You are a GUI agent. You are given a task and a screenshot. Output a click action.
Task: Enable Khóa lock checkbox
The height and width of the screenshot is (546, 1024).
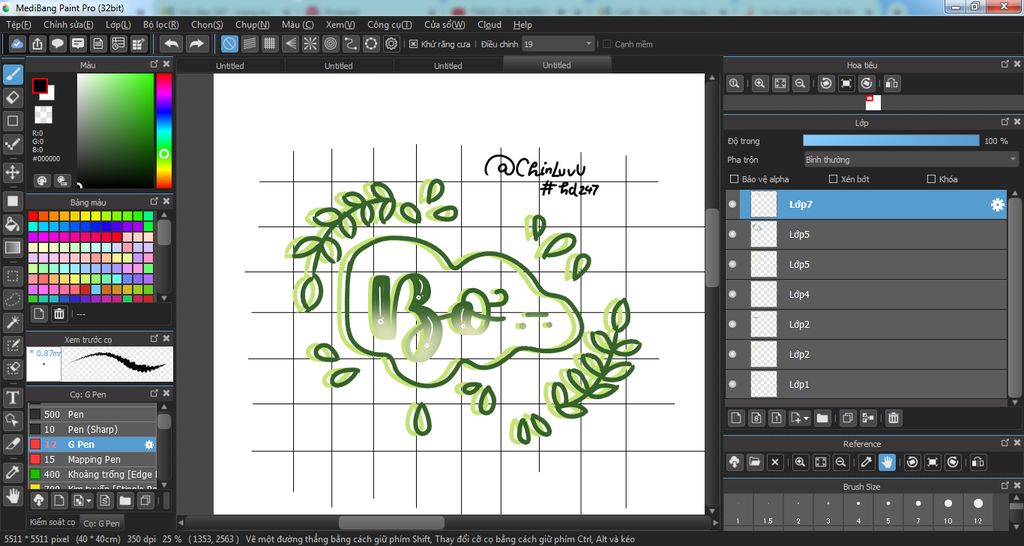coord(931,179)
